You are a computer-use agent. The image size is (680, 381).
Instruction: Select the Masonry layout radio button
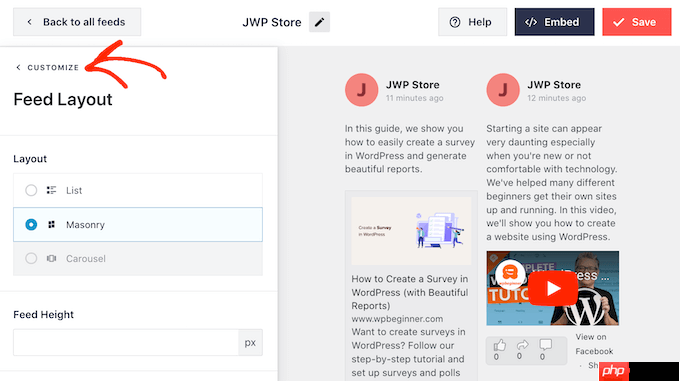pos(31,225)
